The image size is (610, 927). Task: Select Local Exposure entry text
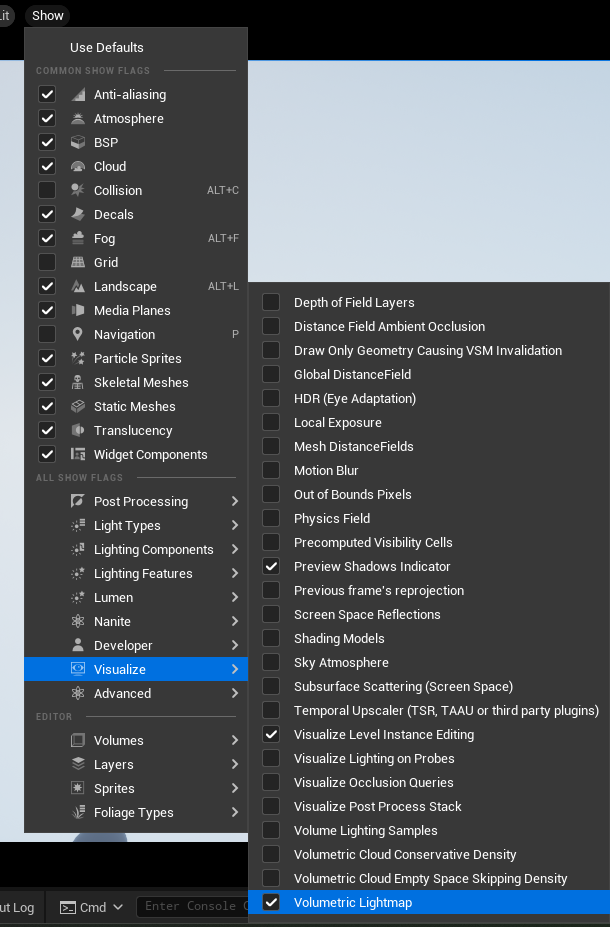tap(338, 423)
